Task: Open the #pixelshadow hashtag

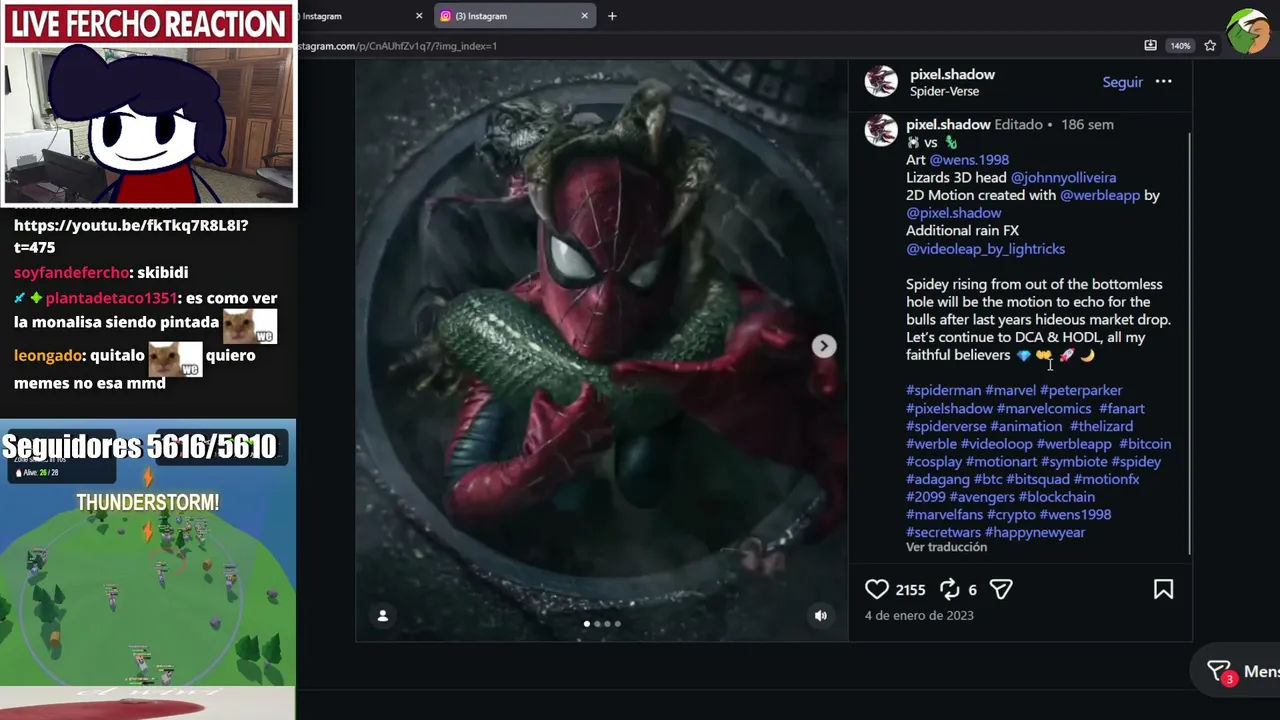Action: 949,409
